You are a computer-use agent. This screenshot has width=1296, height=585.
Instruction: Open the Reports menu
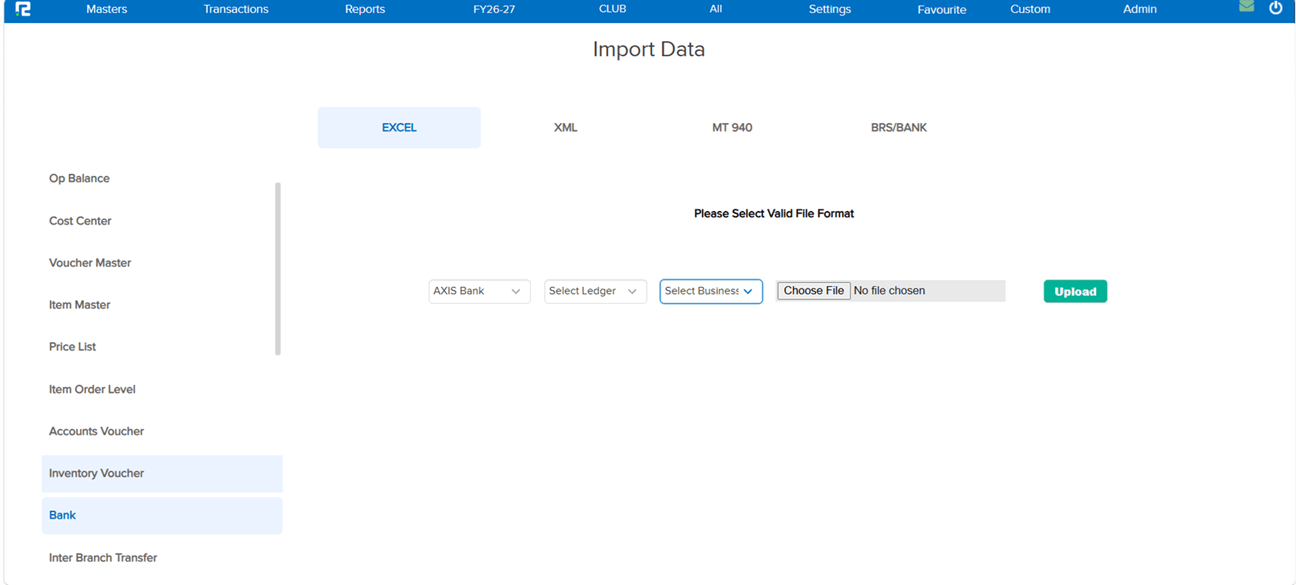click(365, 9)
